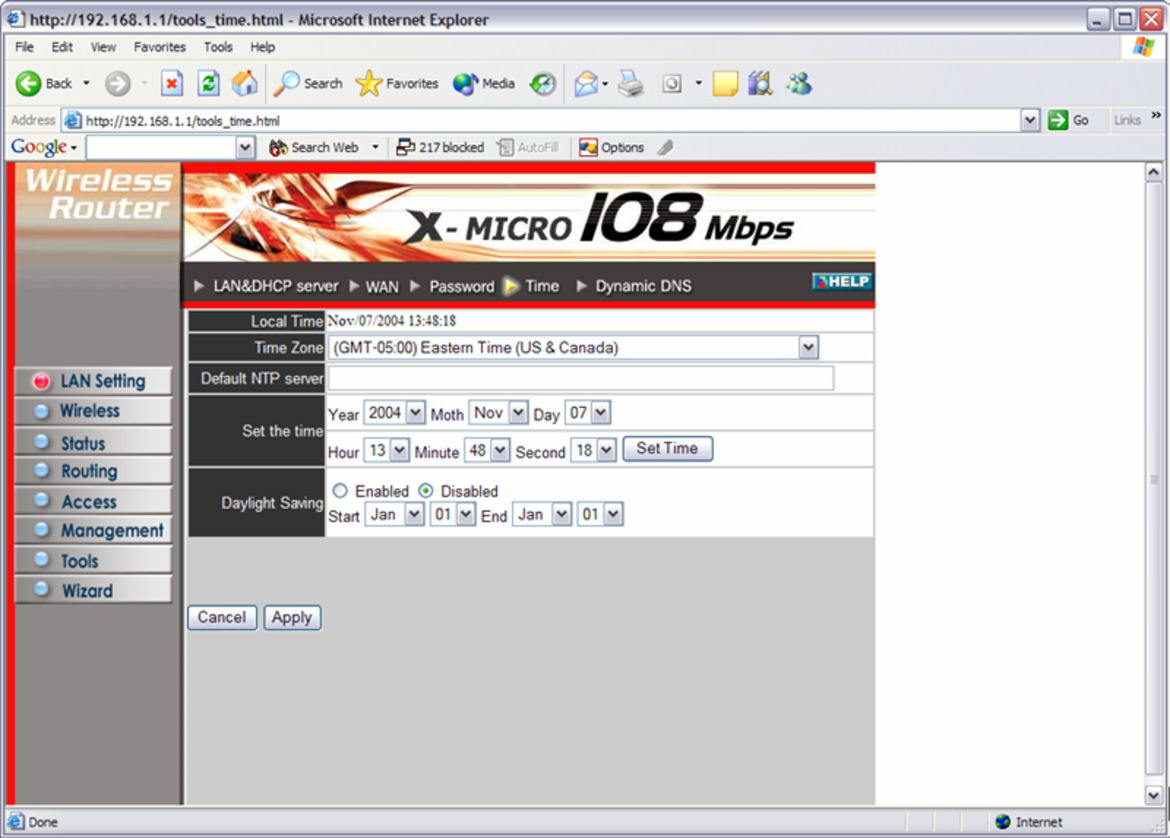Open Search magnifier in toolbar
The height and width of the screenshot is (838, 1170).
(287, 84)
